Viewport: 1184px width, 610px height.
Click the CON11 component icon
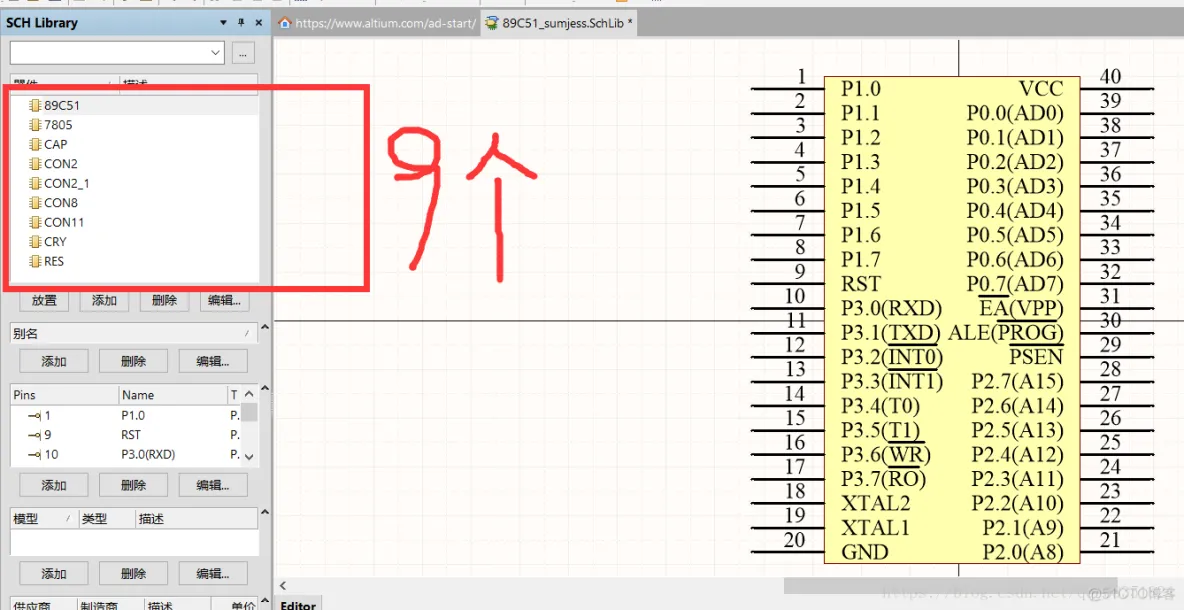point(35,223)
